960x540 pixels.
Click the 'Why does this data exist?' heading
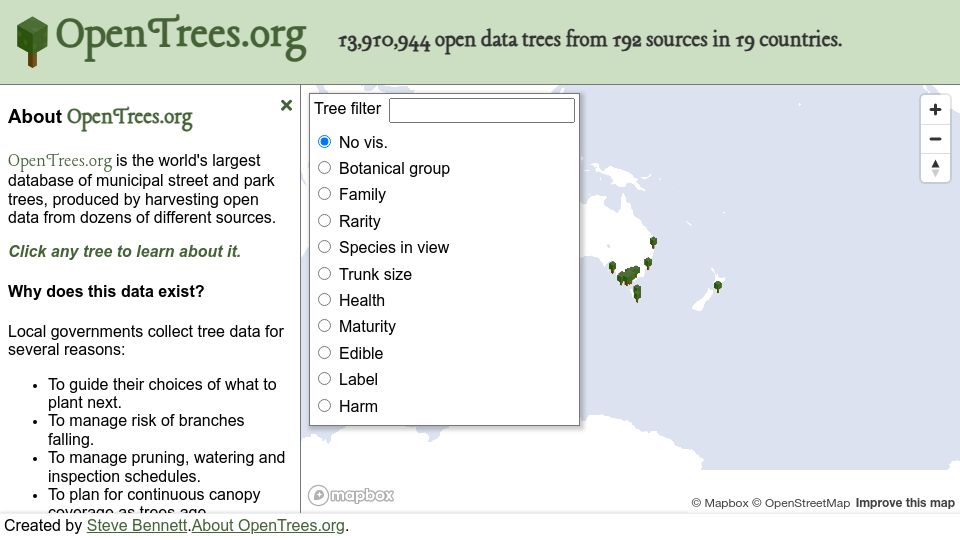[x=106, y=291]
